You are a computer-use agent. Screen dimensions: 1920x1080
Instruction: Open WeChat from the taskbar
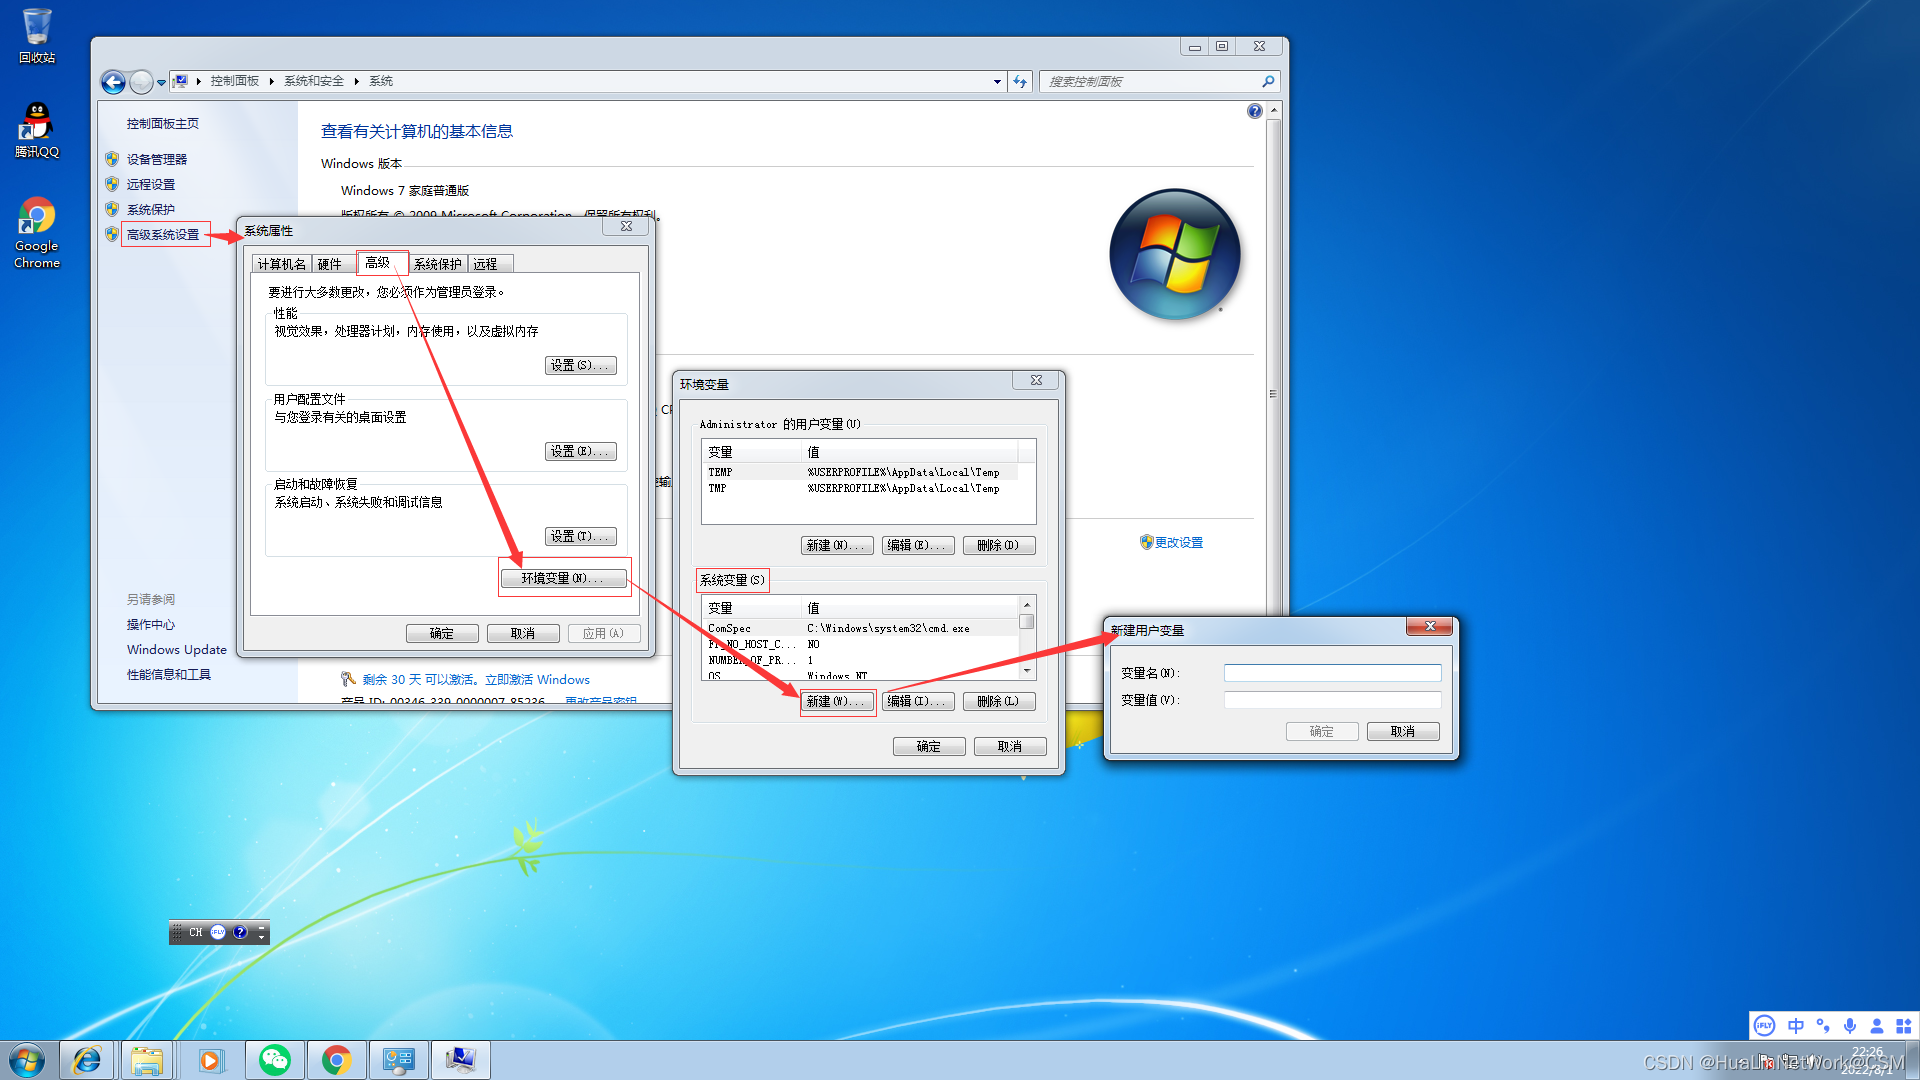(x=275, y=1060)
